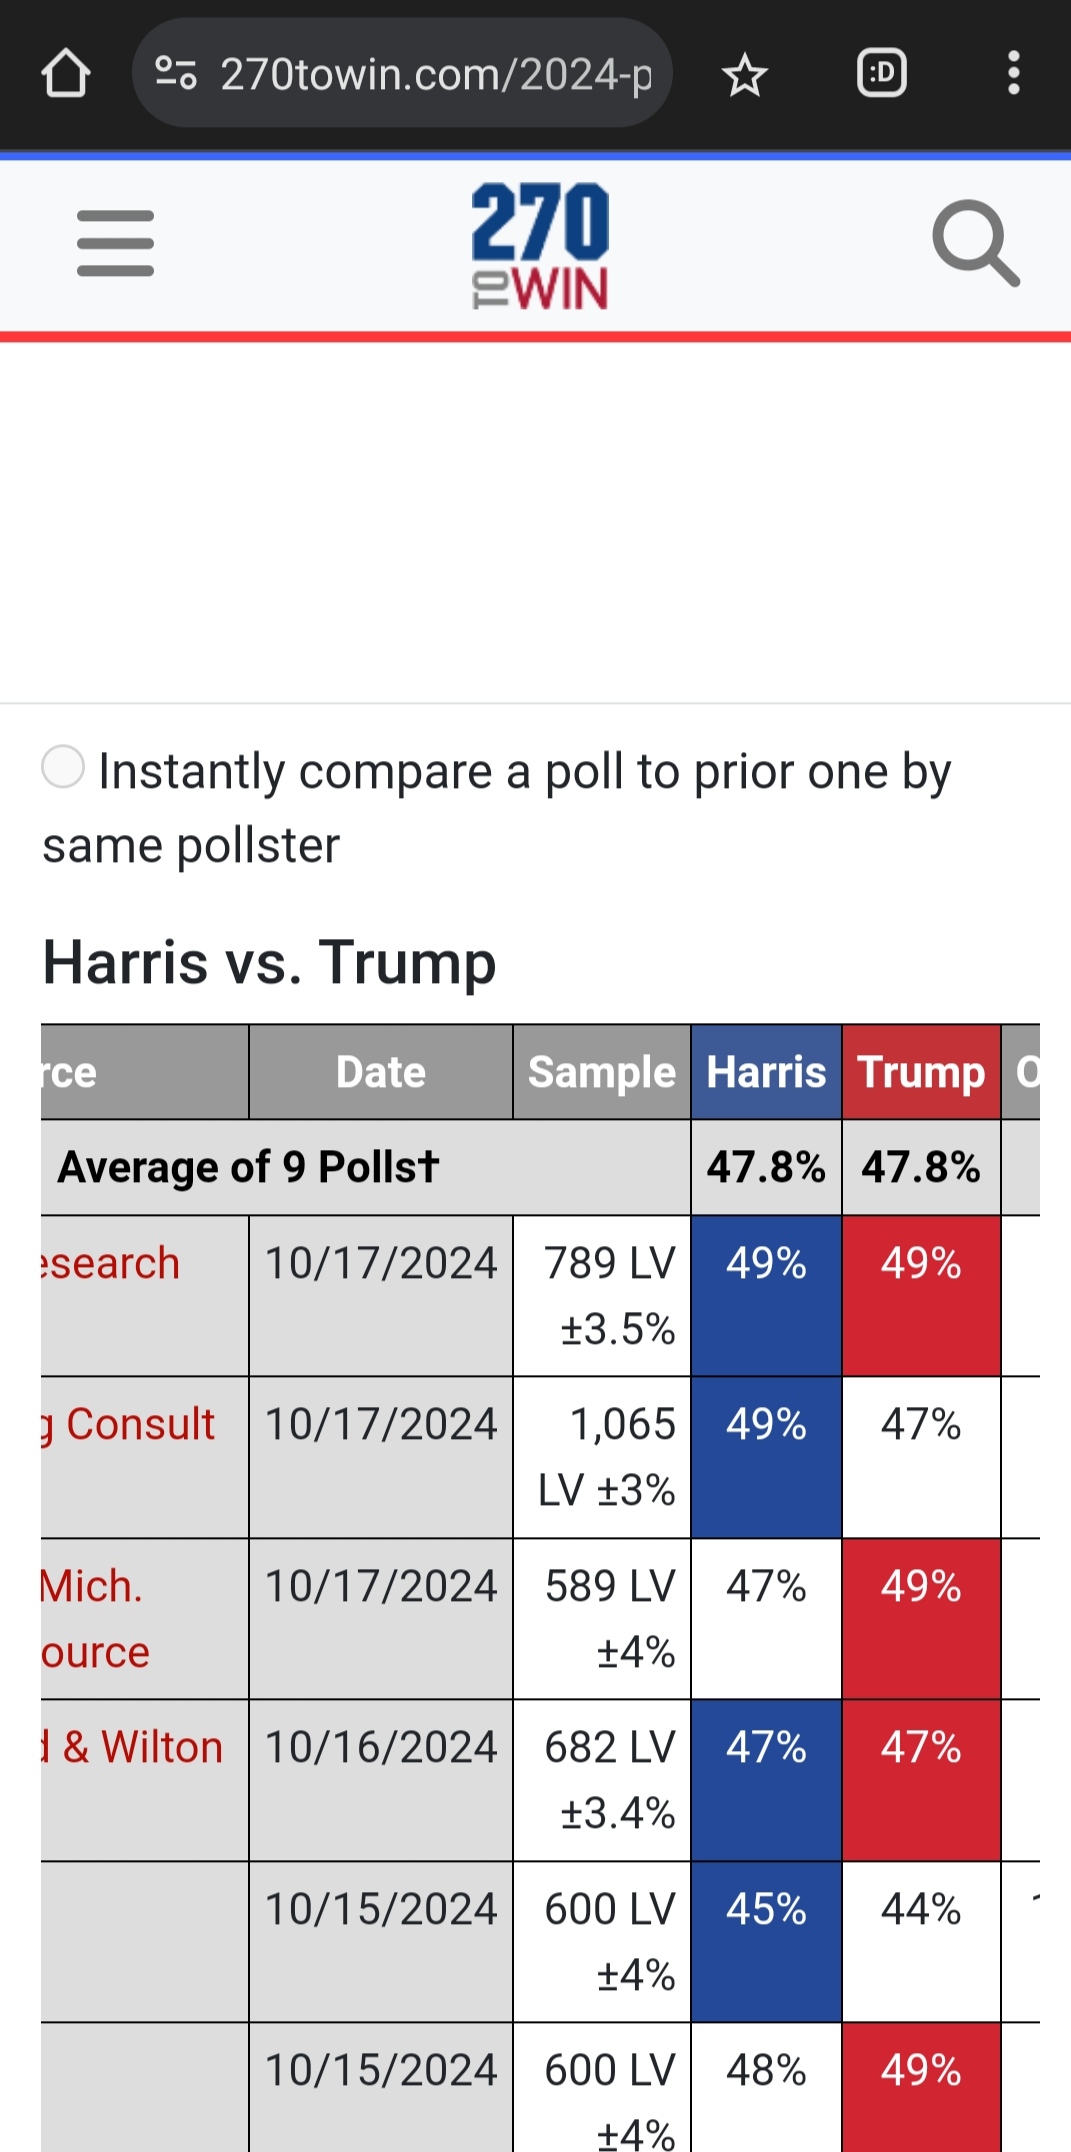The image size is (1071, 2152).
Task: Open the hamburger navigation menu
Action: (x=116, y=243)
